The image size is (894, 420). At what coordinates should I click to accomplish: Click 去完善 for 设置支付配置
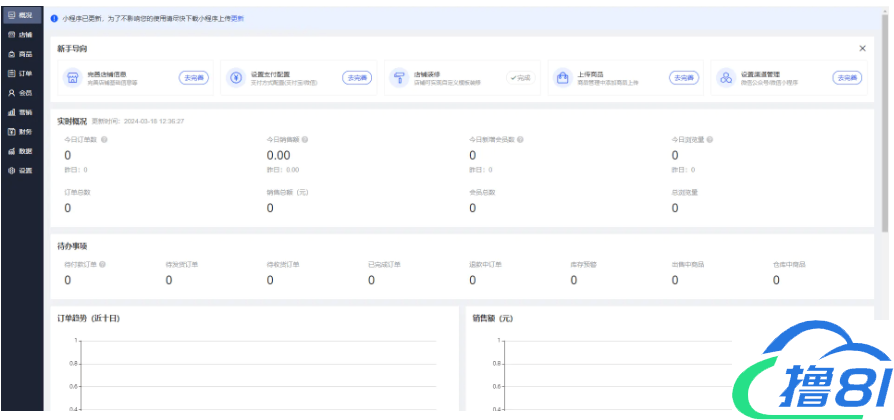coord(357,77)
